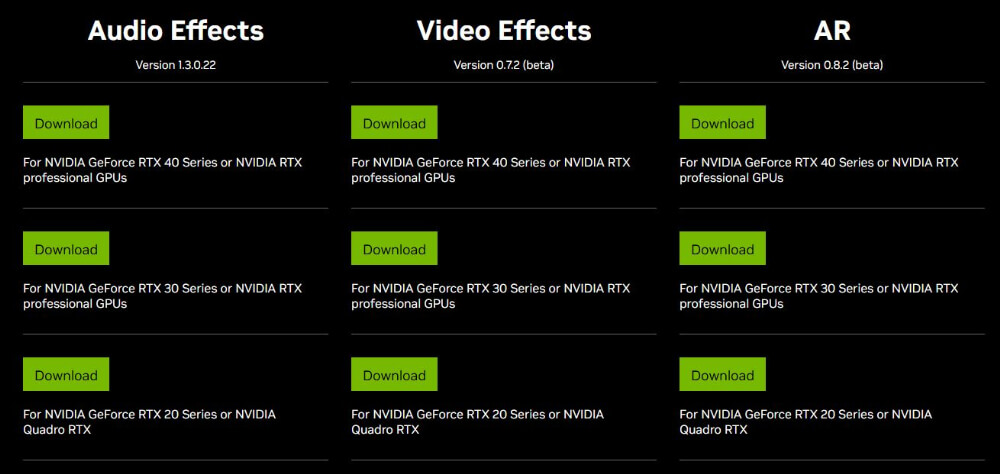
Task: Click the Audio Effects Quadro RTX description text
Action: [x=149, y=422]
